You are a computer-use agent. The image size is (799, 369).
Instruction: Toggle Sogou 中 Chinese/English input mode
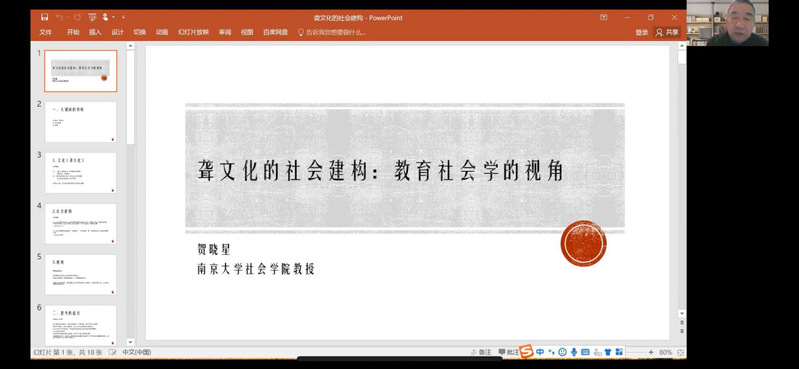(x=540, y=352)
